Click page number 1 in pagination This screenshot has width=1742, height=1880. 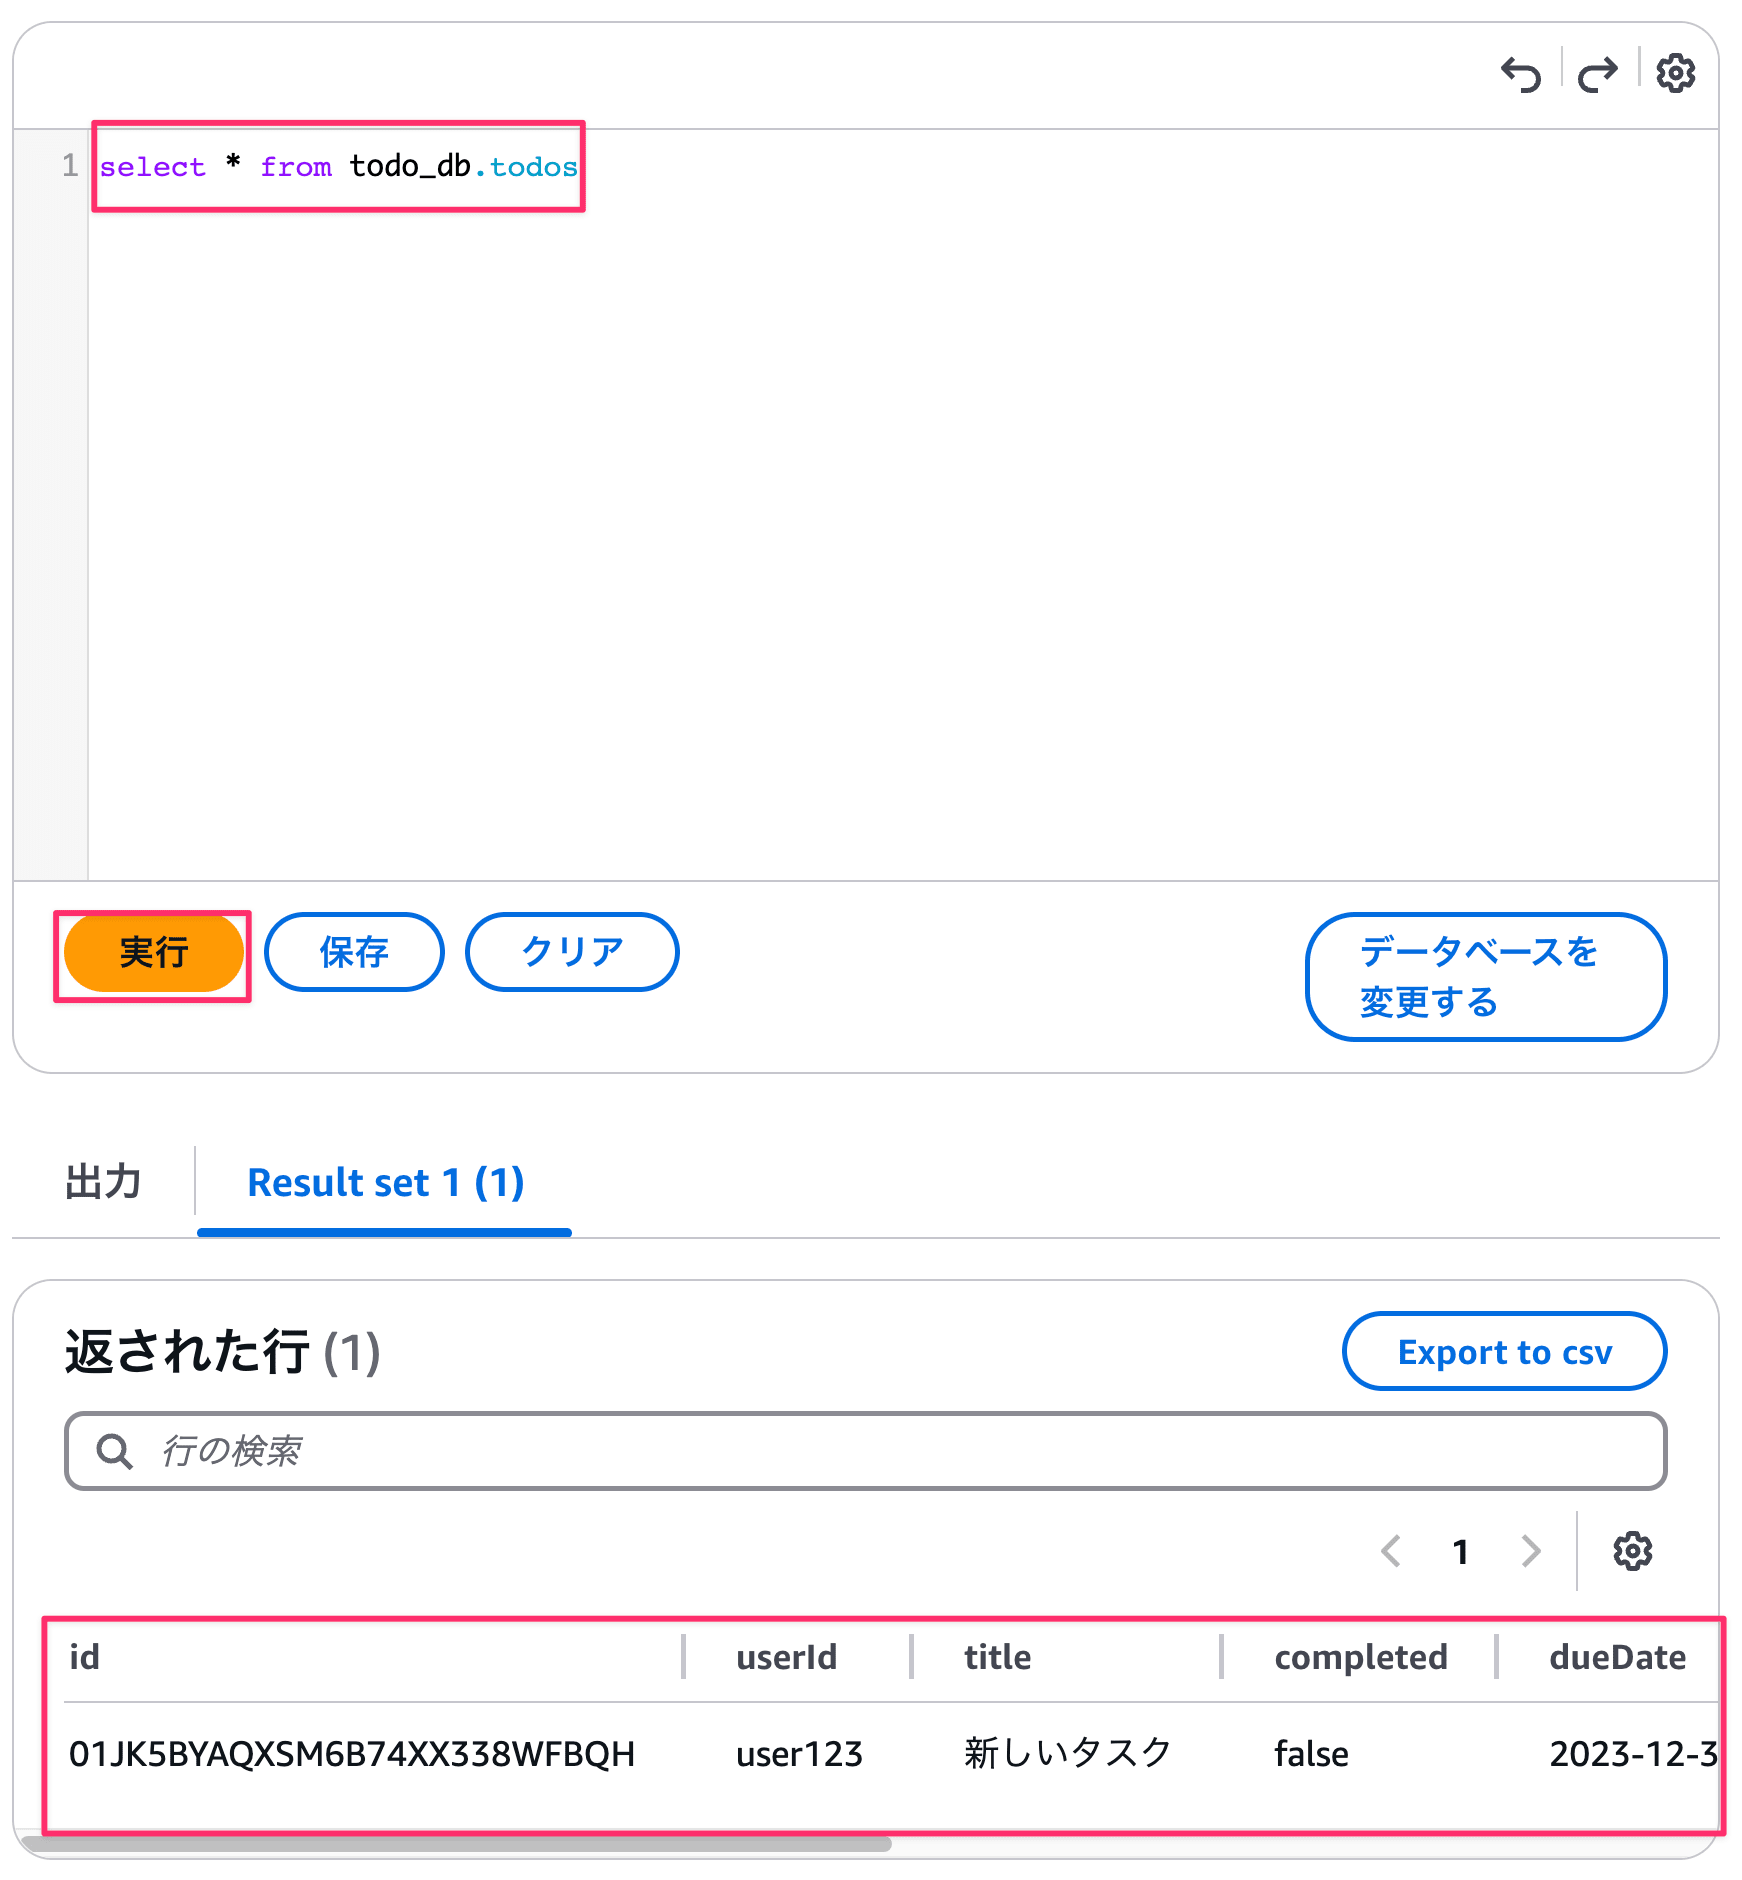[1461, 1552]
